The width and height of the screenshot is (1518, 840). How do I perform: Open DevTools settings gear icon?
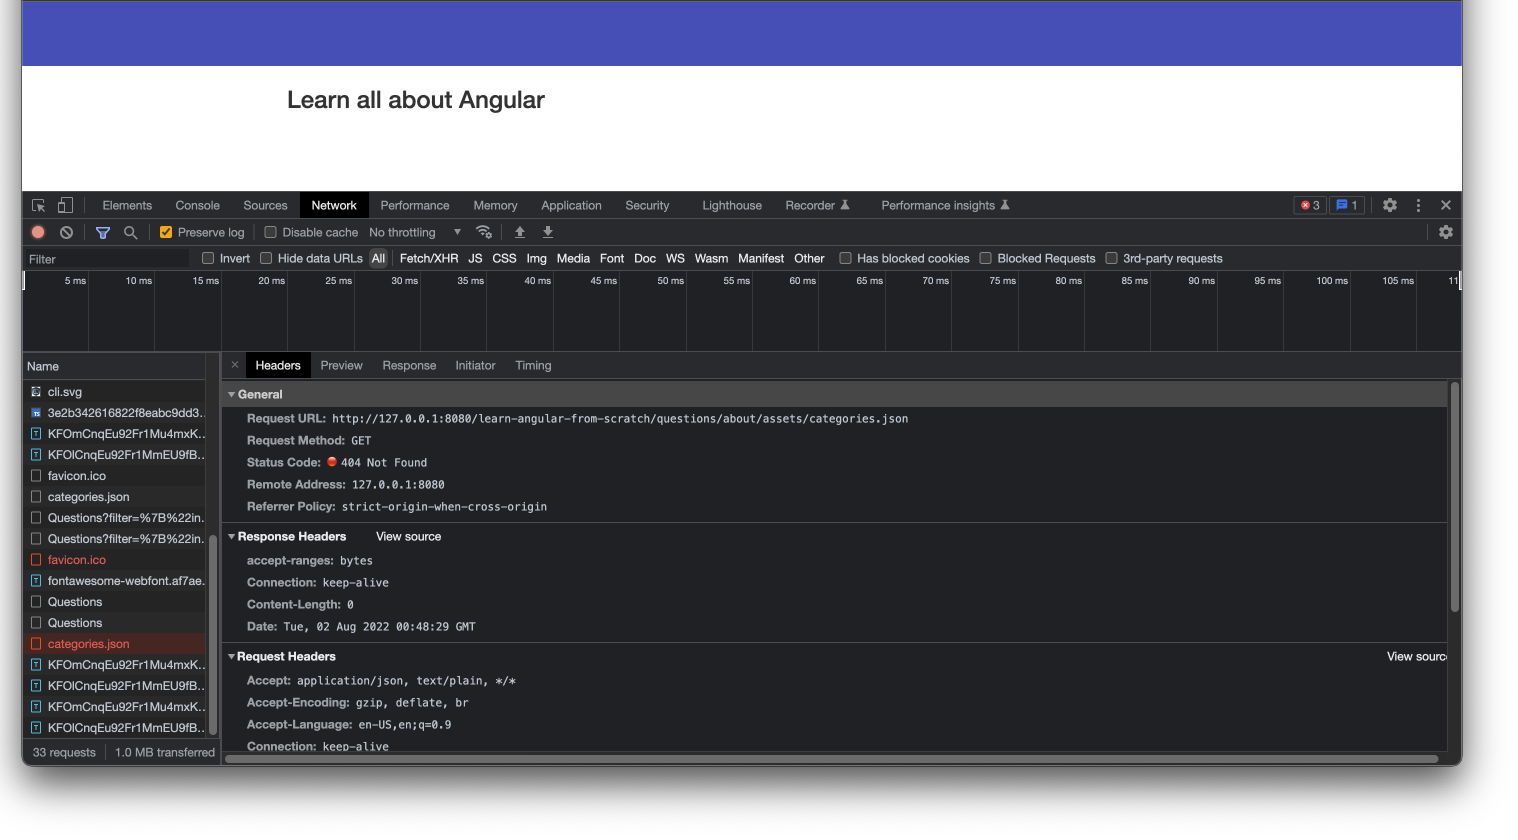1390,205
